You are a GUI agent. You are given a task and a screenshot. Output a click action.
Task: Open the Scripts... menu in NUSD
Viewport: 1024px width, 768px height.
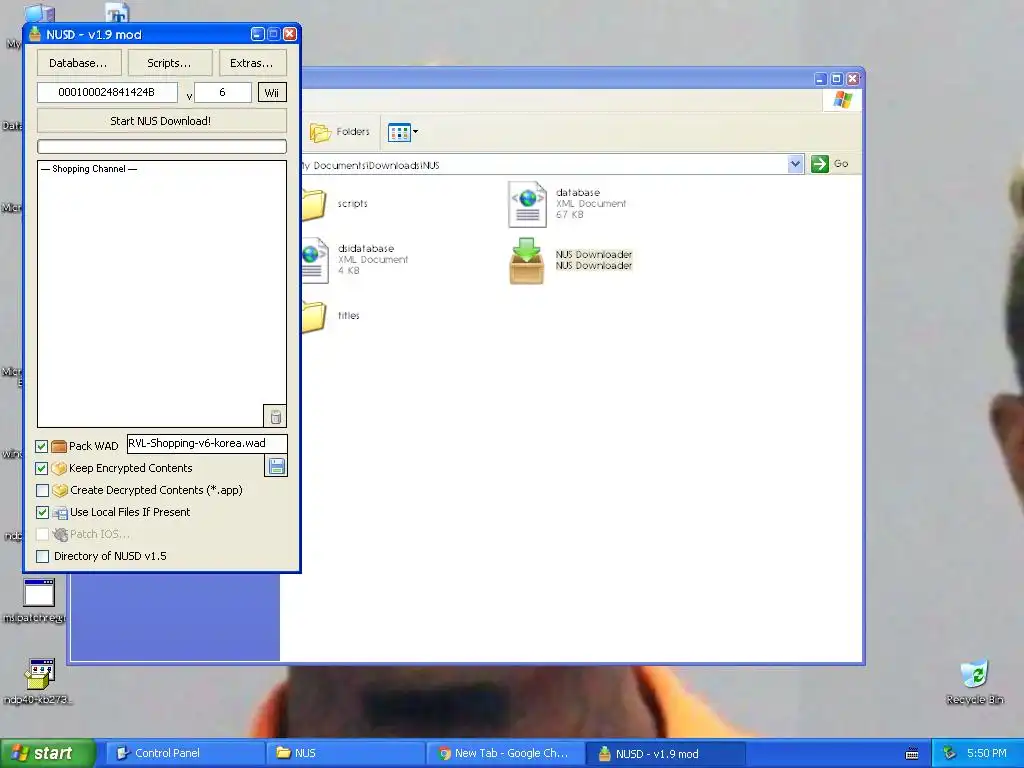[169, 63]
